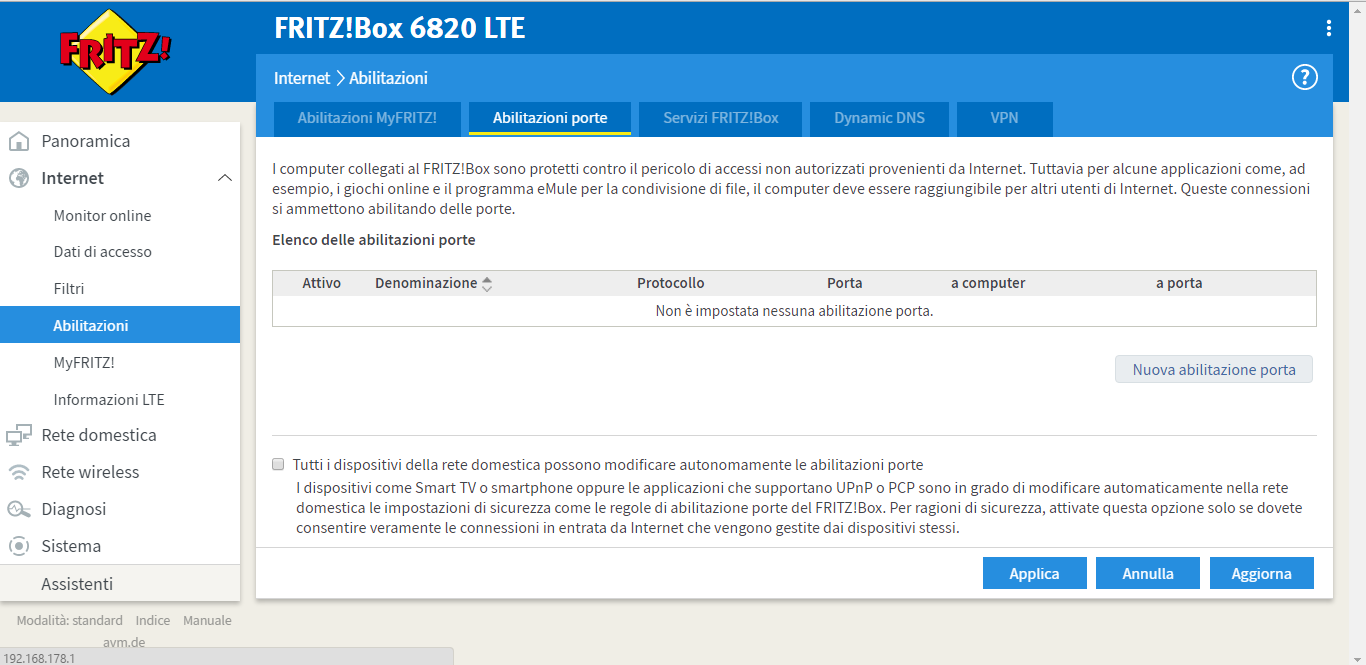This screenshot has width=1366, height=665.
Task: Open the Dynamic DNS tab
Action: click(879, 118)
